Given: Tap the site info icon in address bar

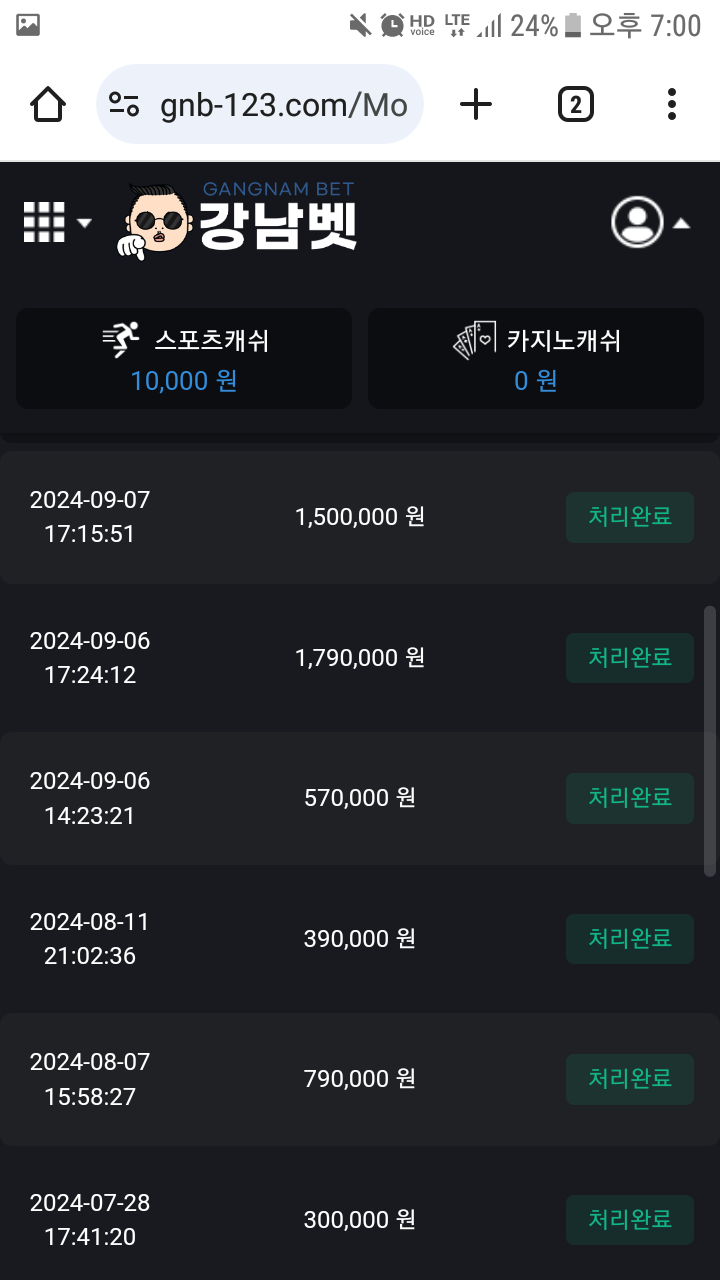Looking at the screenshot, I should [x=125, y=104].
